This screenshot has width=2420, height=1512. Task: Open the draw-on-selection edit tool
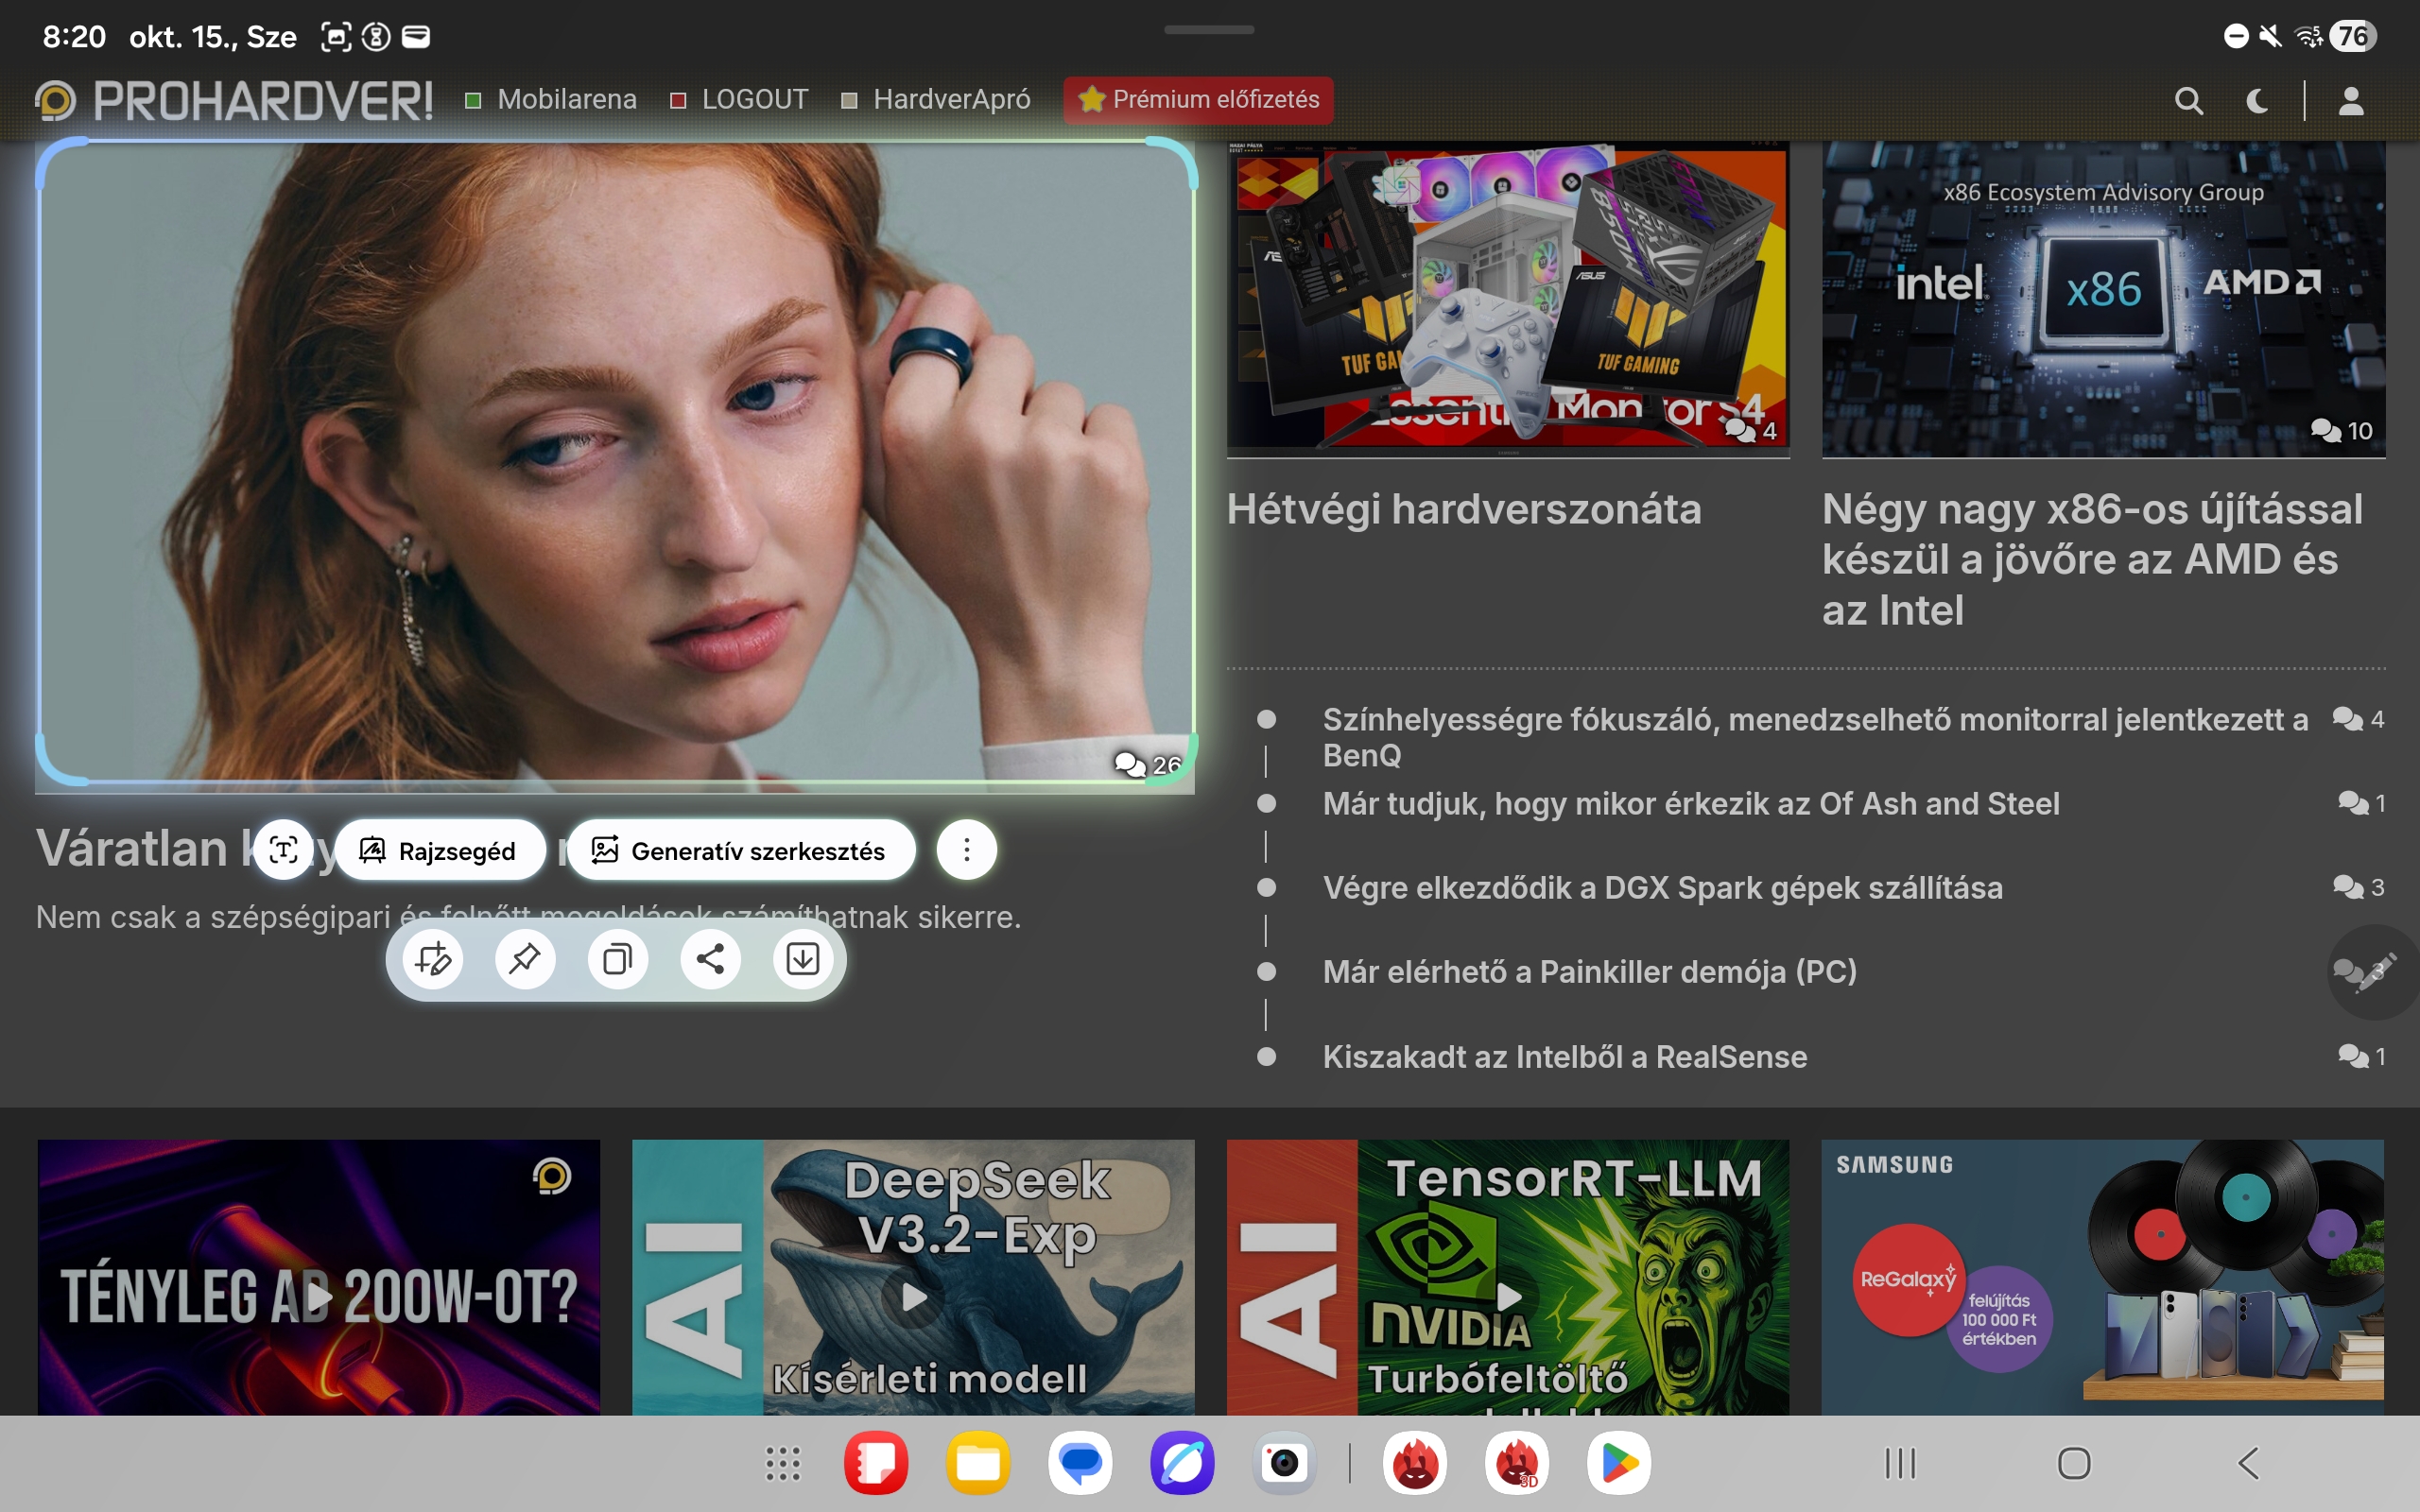(x=433, y=959)
